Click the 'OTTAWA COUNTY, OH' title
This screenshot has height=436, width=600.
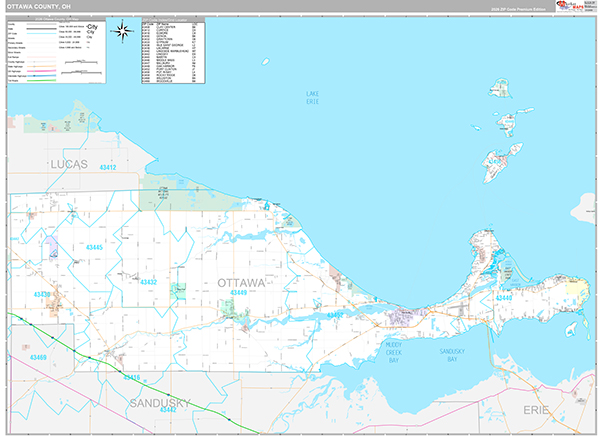[44, 8]
